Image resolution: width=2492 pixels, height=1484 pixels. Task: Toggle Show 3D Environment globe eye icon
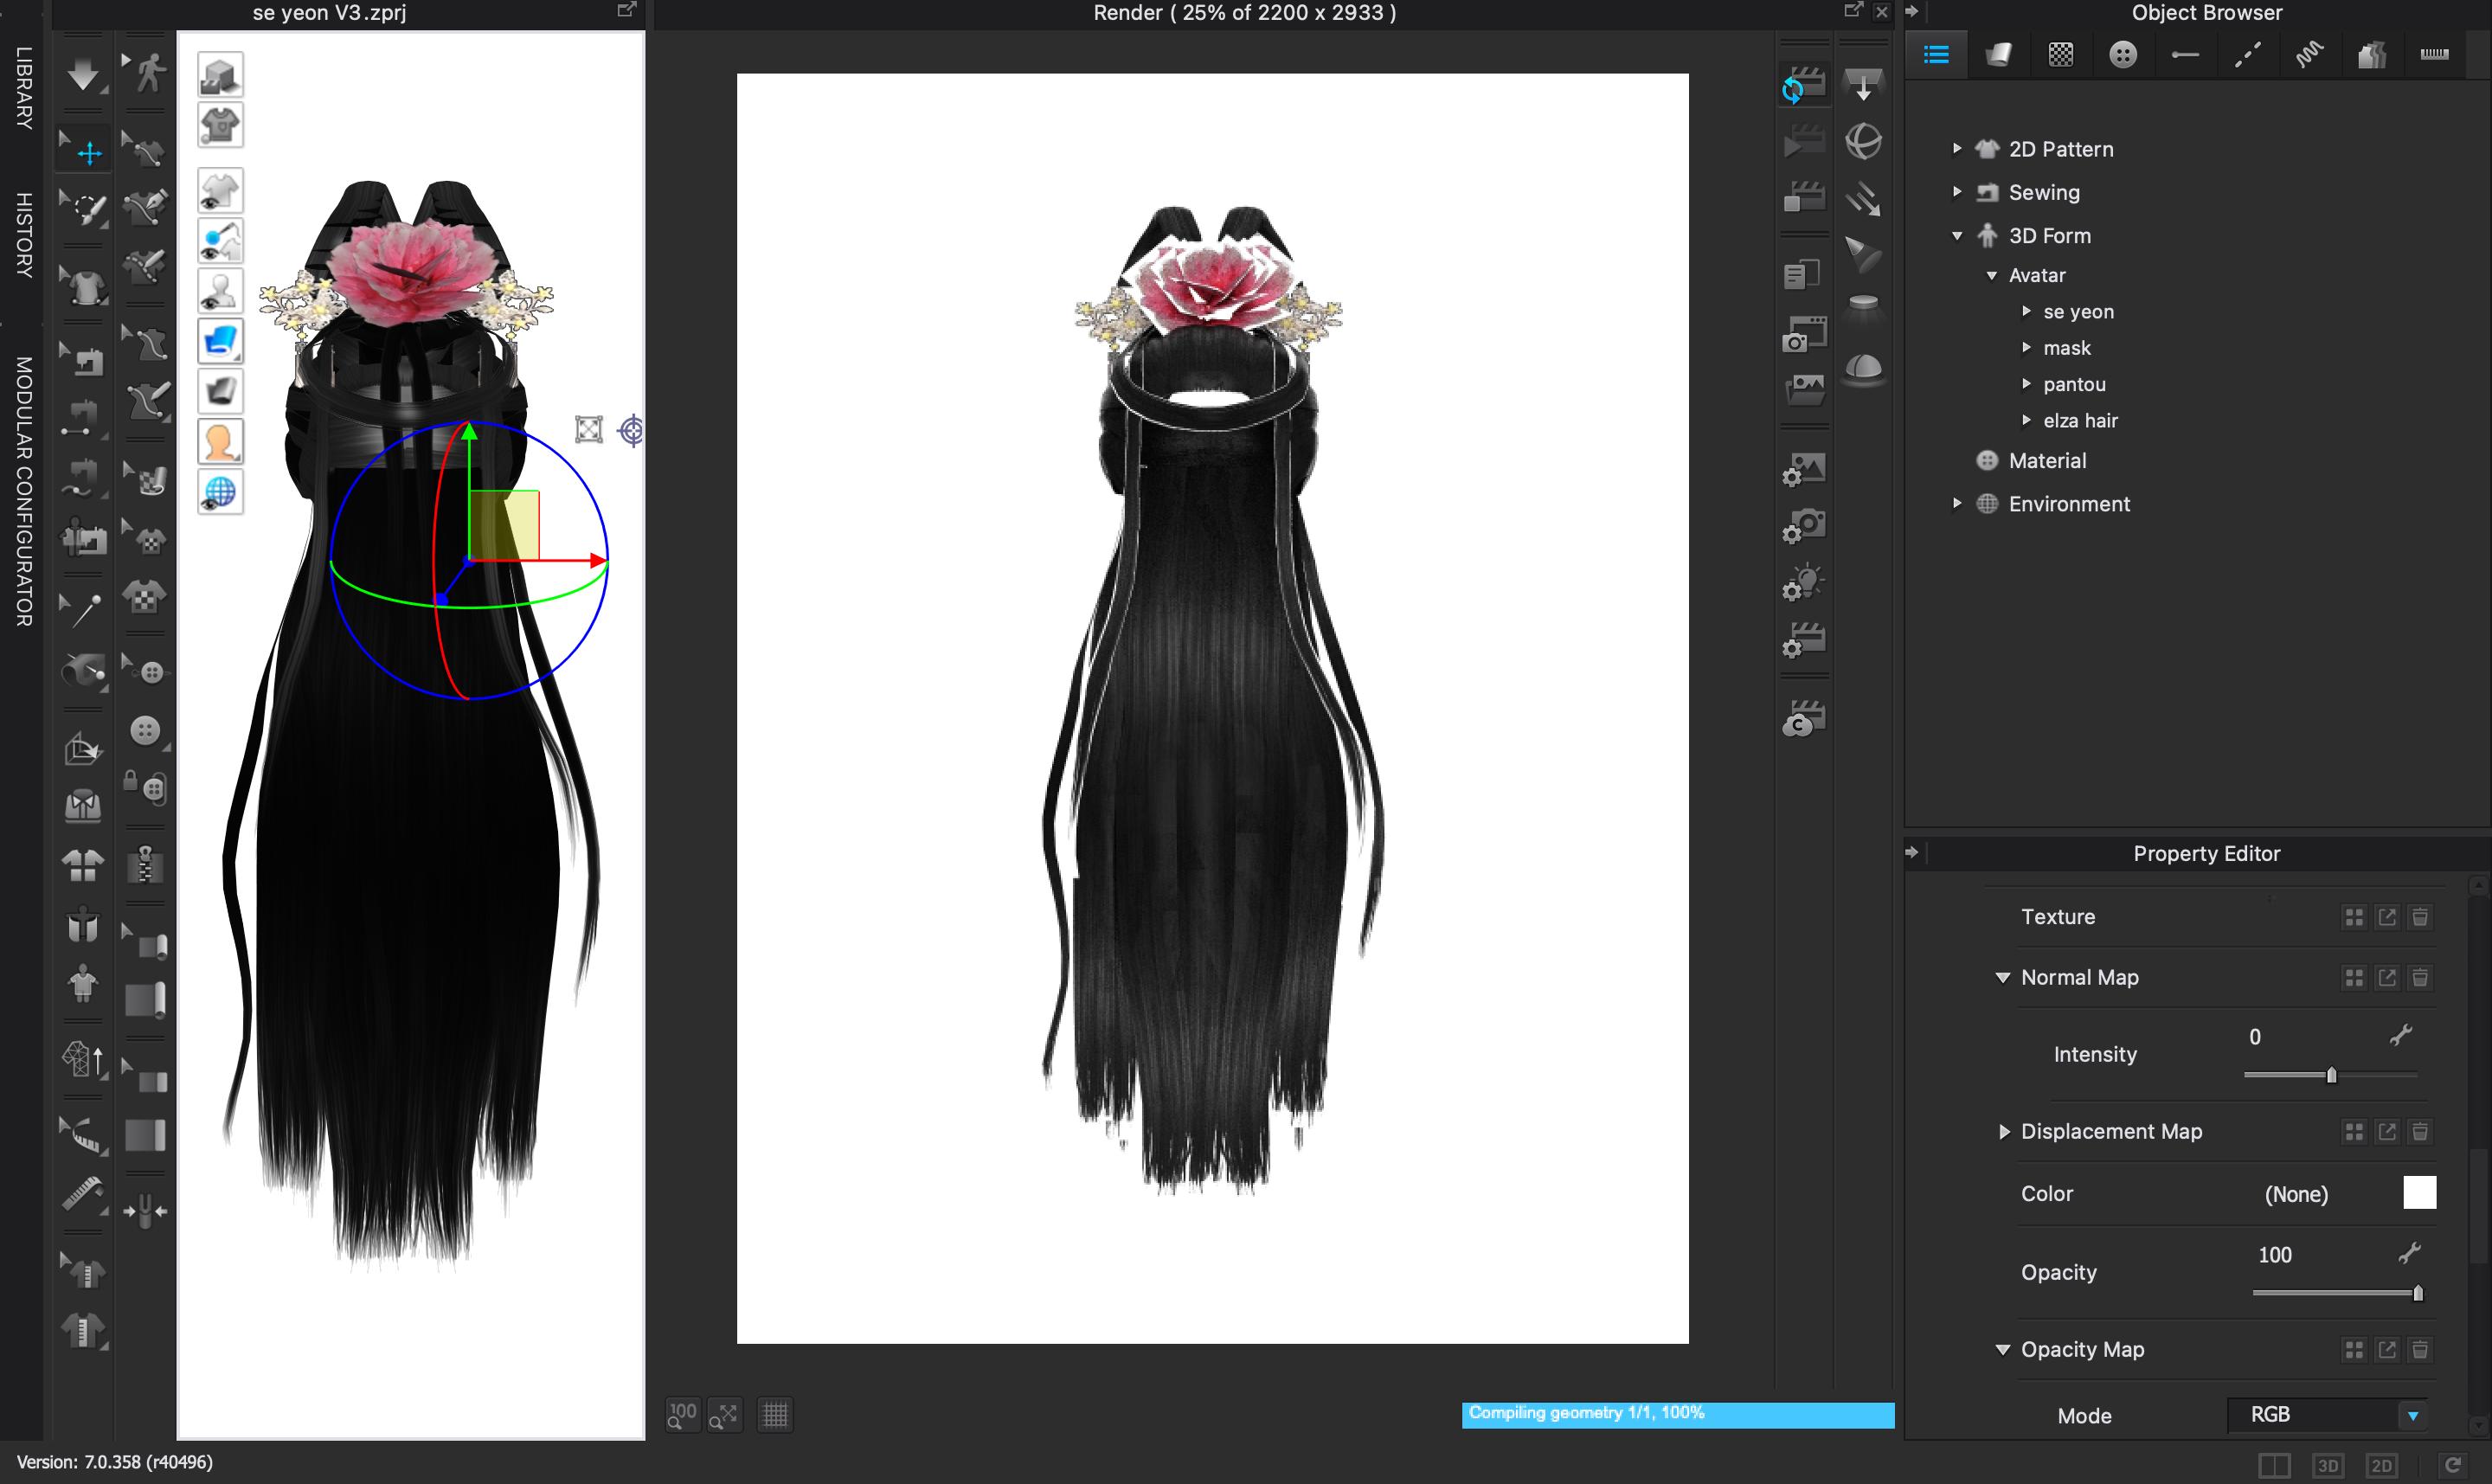[220, 492]
